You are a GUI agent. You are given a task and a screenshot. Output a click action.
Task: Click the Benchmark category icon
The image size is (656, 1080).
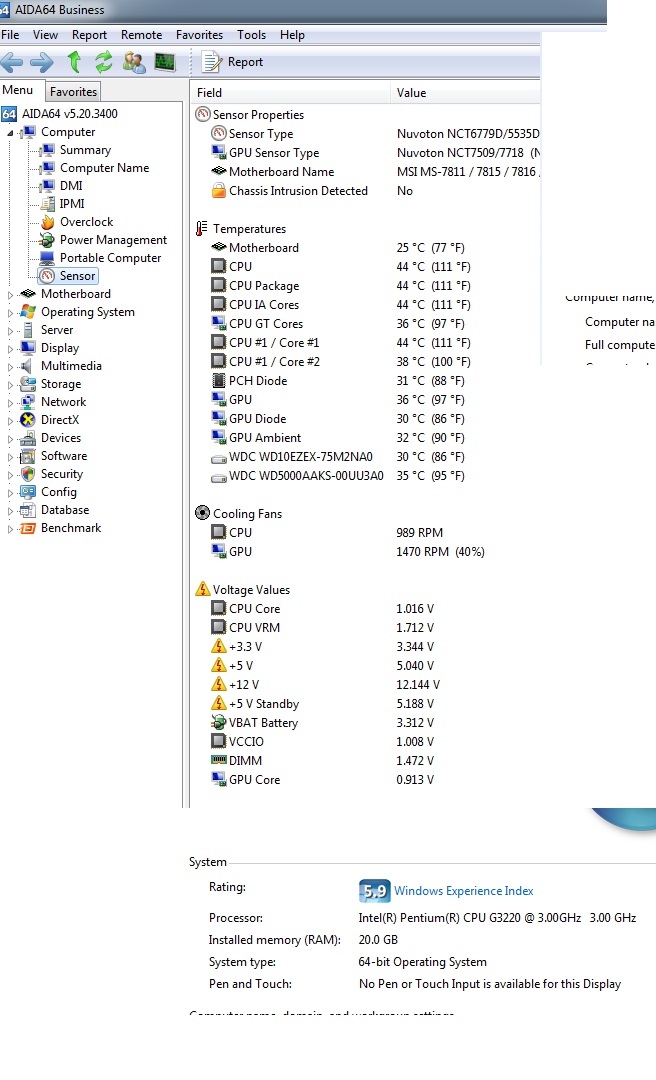28,528
